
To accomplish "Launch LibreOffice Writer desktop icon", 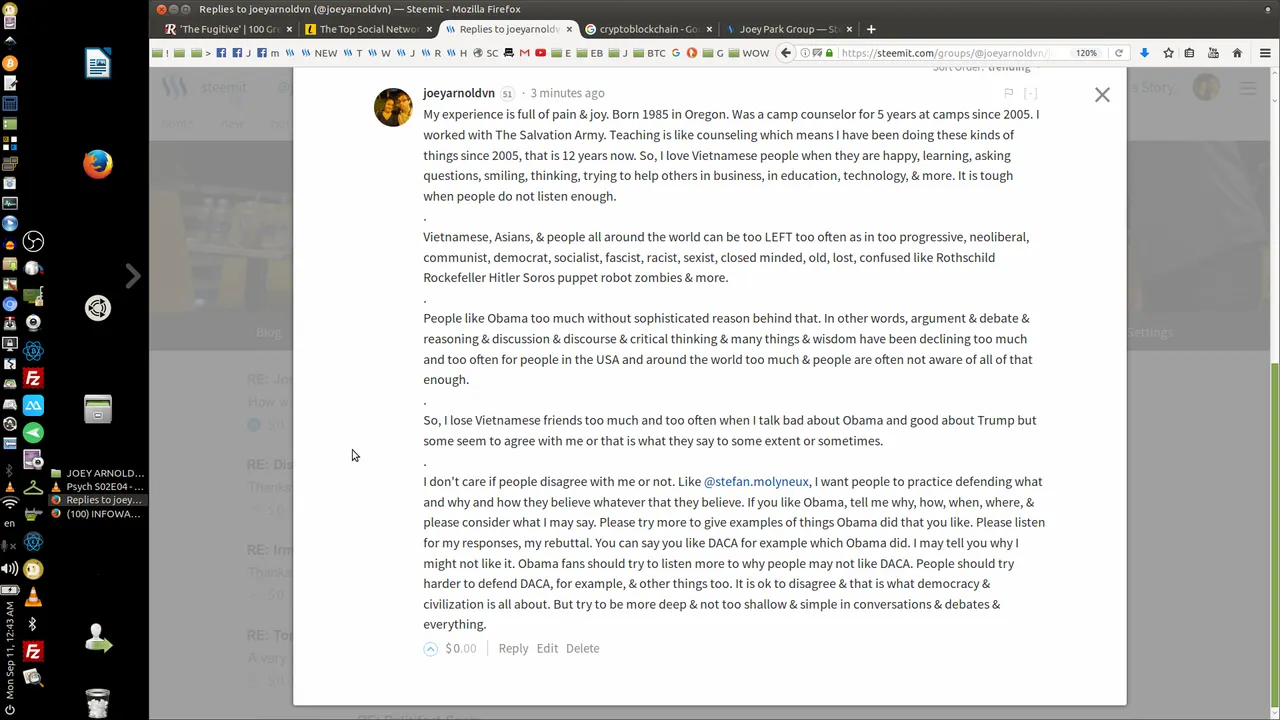I will tap(98, 64).
